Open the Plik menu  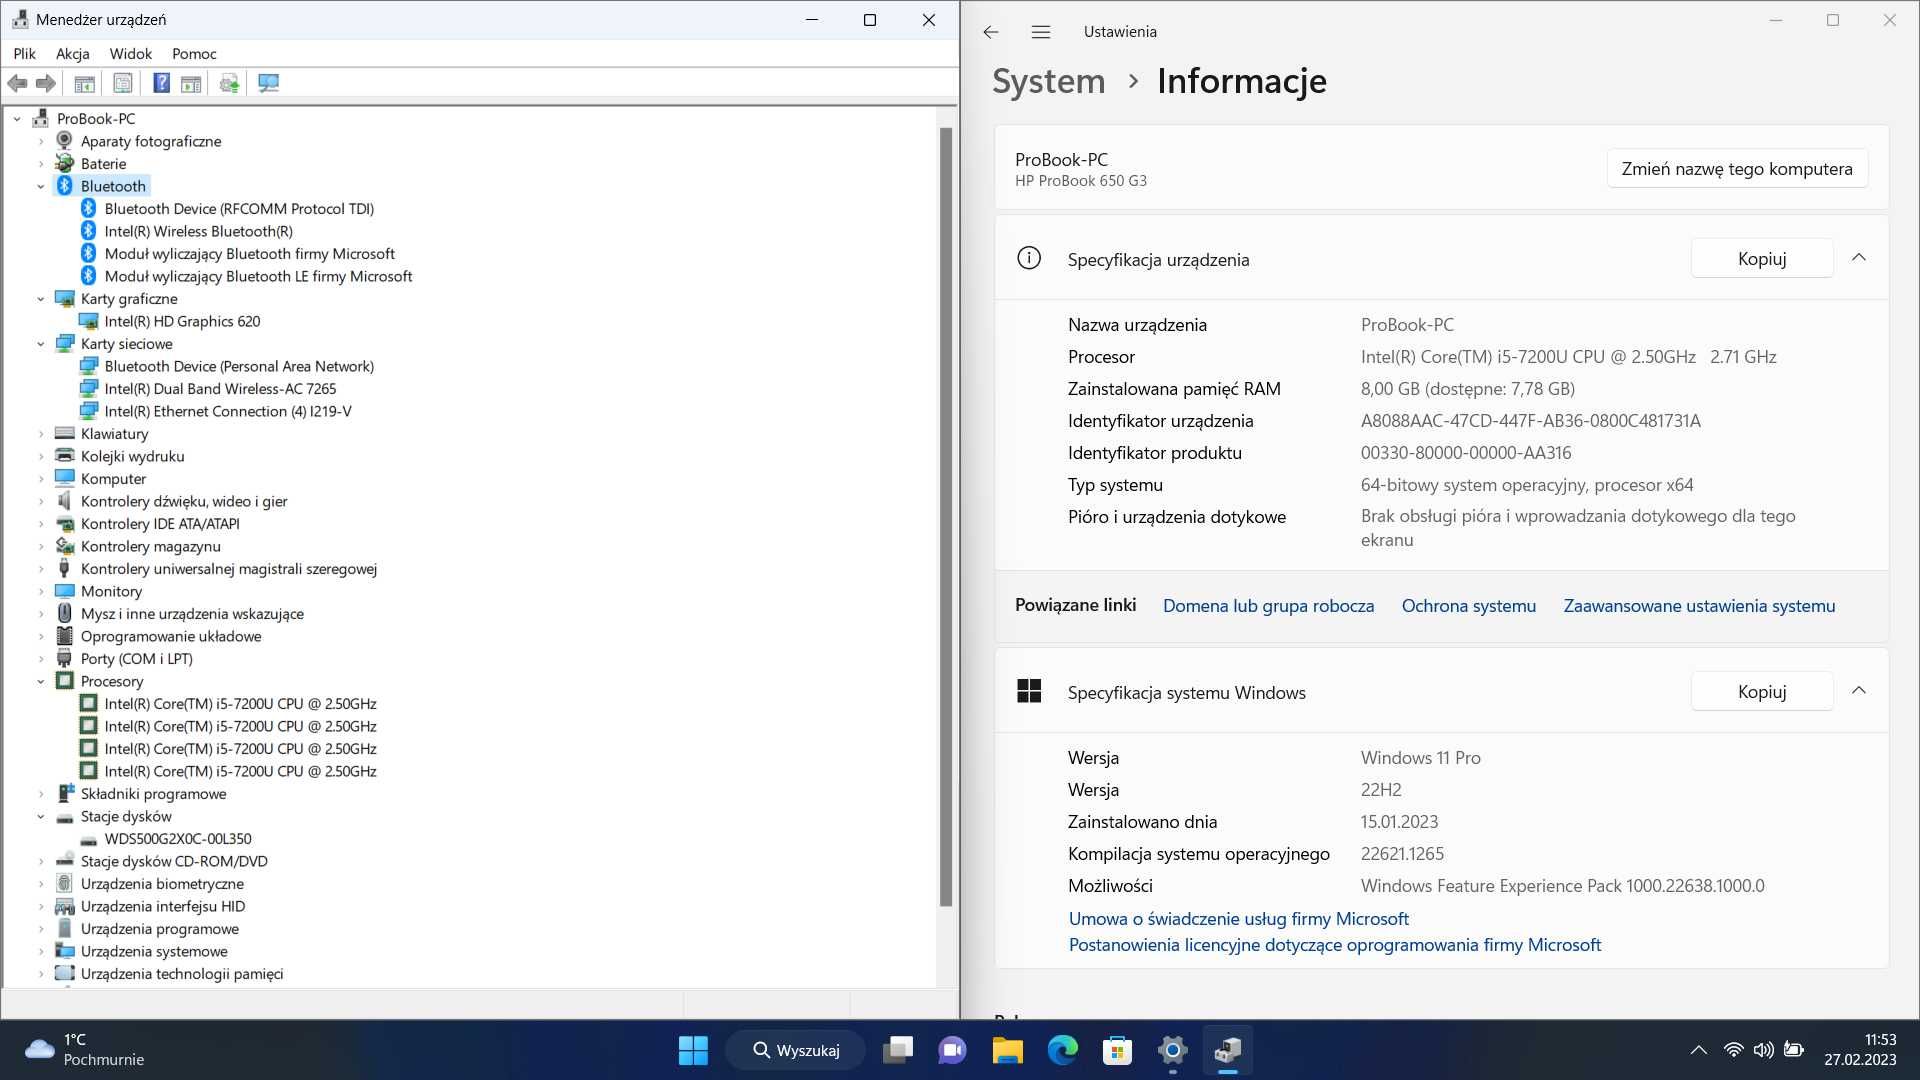click(x=25, y=54)
